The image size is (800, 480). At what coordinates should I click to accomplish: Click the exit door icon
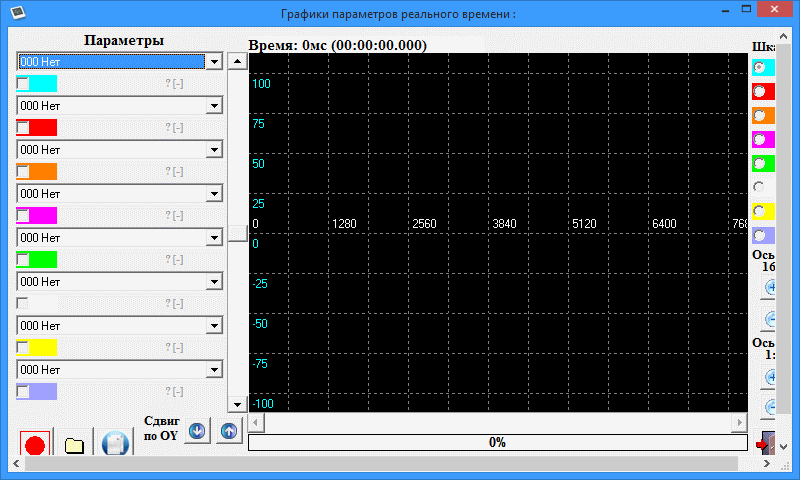(765, 443)
